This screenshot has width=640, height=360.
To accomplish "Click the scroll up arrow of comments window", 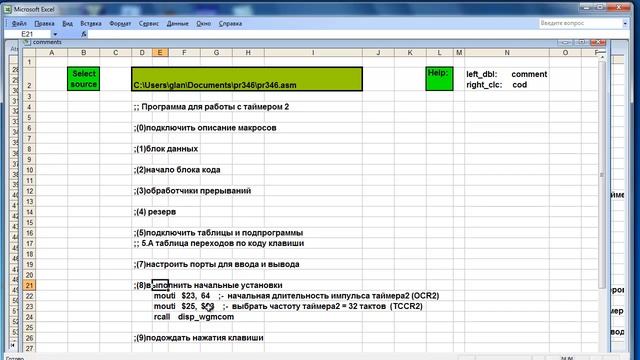I will (x=602, y=58).
